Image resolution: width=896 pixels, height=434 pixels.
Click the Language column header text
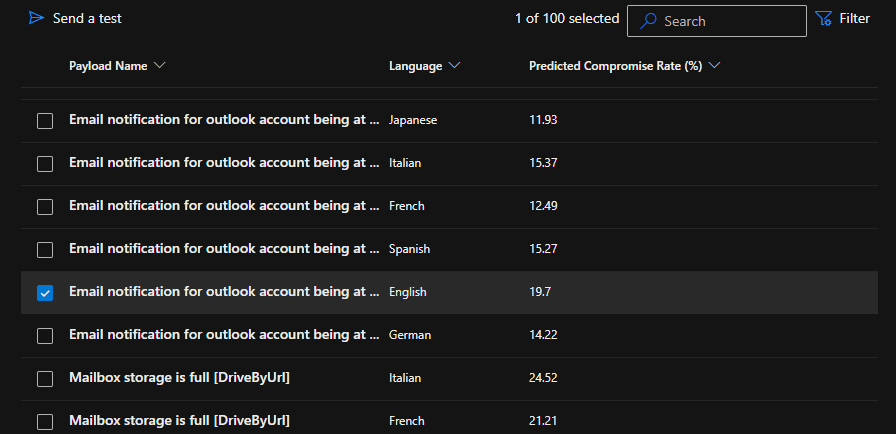(x=415, y=66)
